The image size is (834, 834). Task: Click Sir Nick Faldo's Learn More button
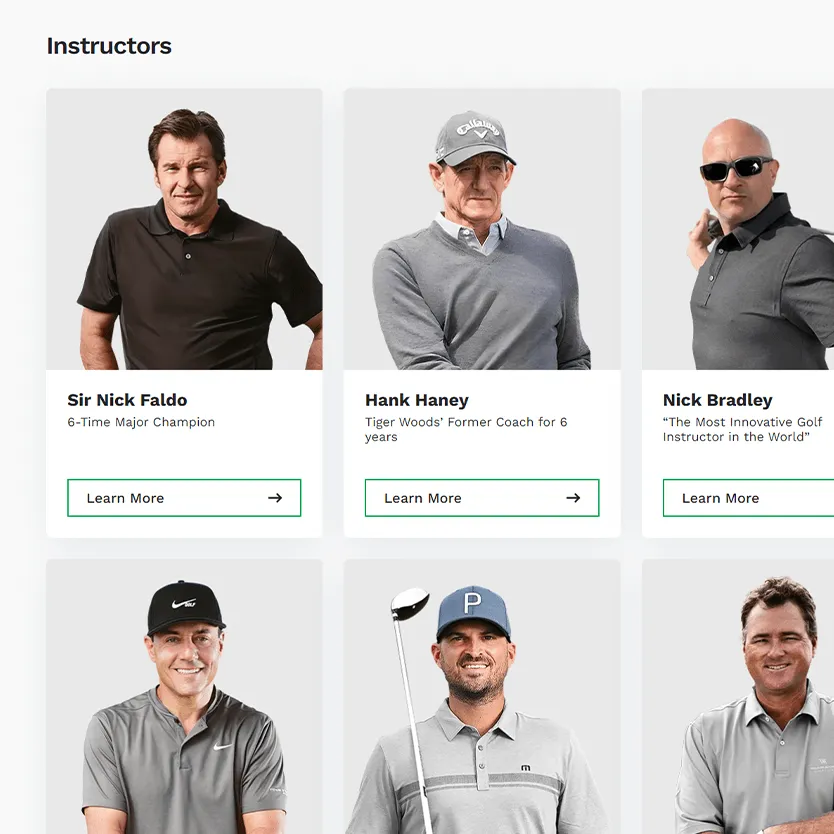point(184,497)
